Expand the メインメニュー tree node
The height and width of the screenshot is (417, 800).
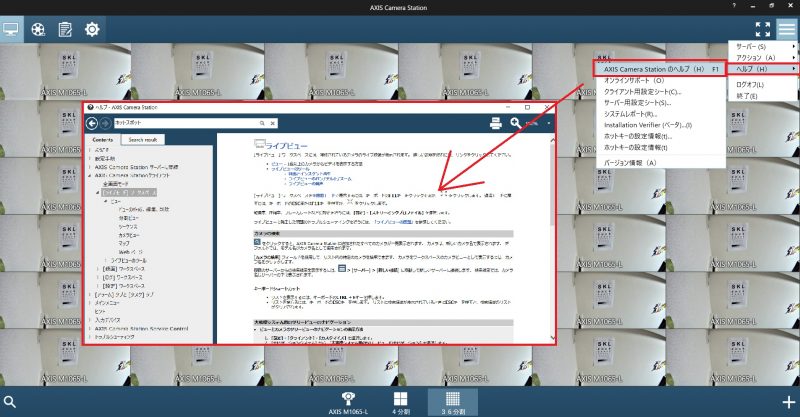[90, 303]
